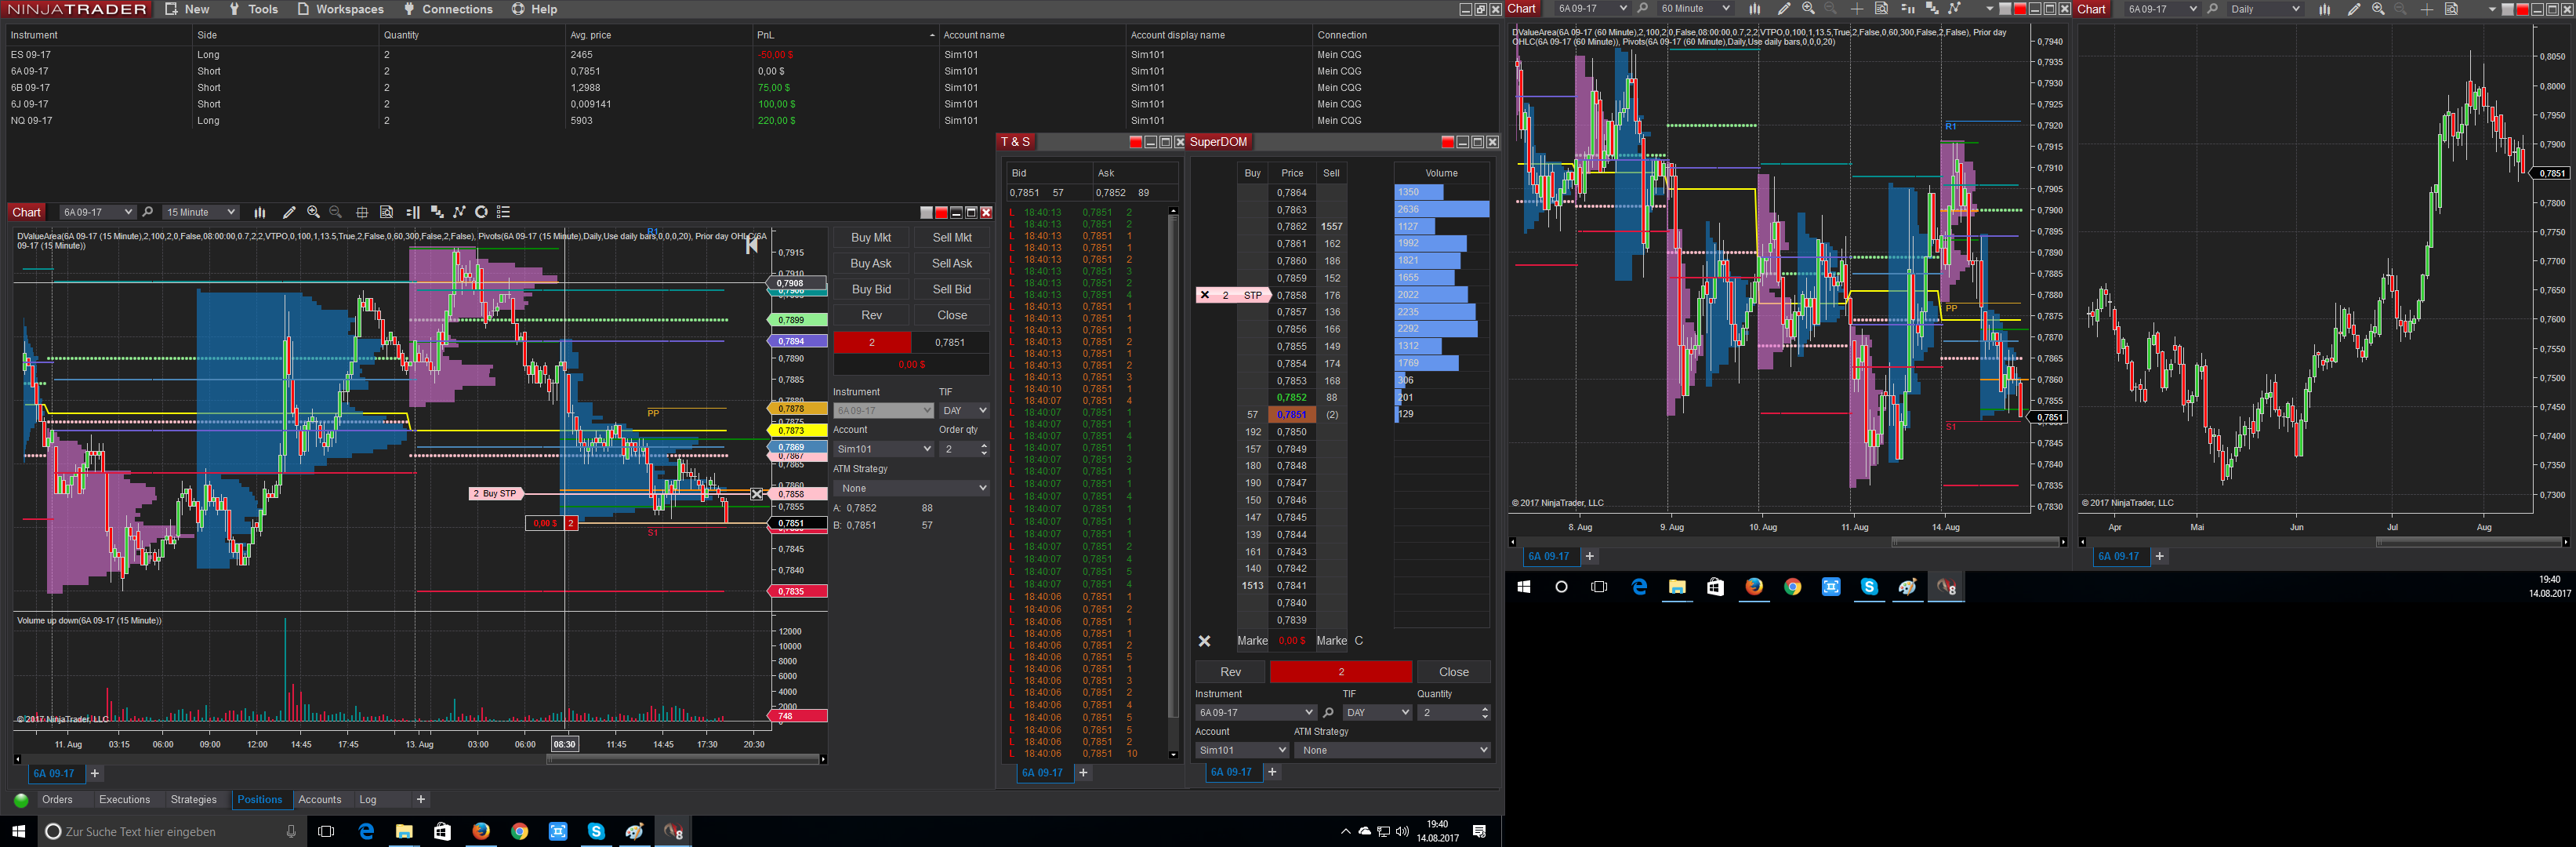Open 15 Minute interval dropdown
The height and width of the screenshot is (847, 2576).
click(x=200, y=212)
